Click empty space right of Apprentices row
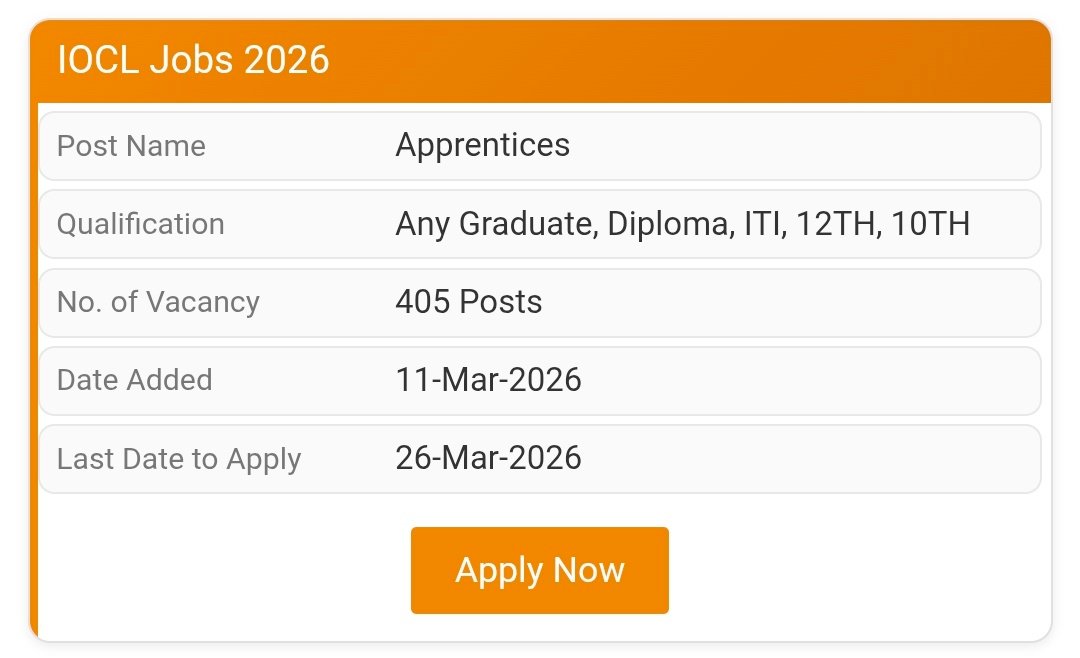 pos(800,146)
